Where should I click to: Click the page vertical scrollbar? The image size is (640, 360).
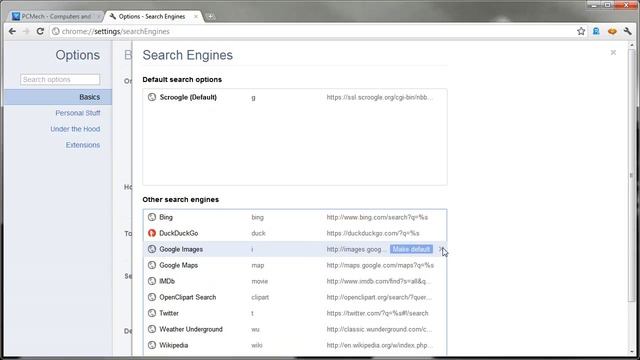coord(632,176)
